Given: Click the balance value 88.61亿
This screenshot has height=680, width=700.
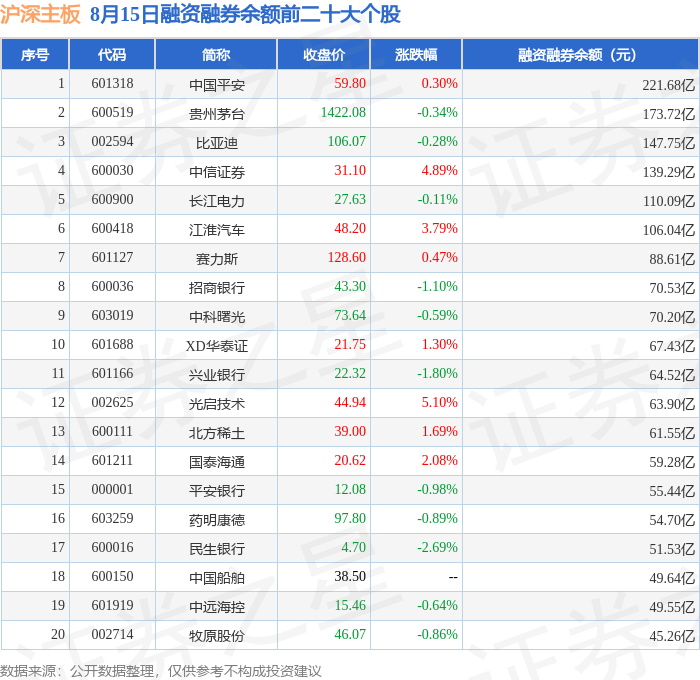Looking at the screenshot, I should 672,259.
